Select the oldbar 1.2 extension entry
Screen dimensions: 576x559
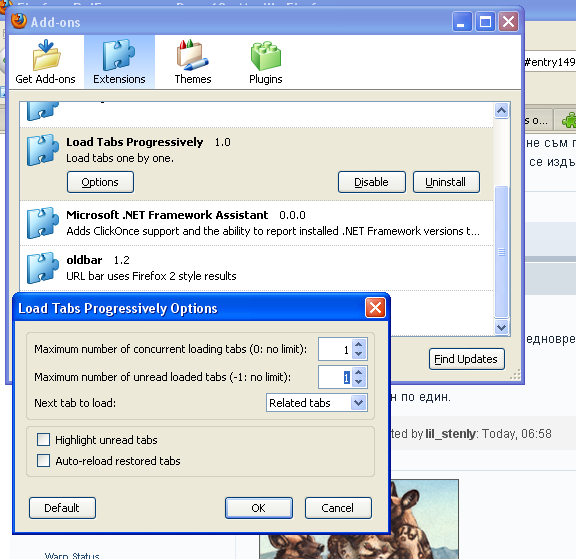point(256,268)
